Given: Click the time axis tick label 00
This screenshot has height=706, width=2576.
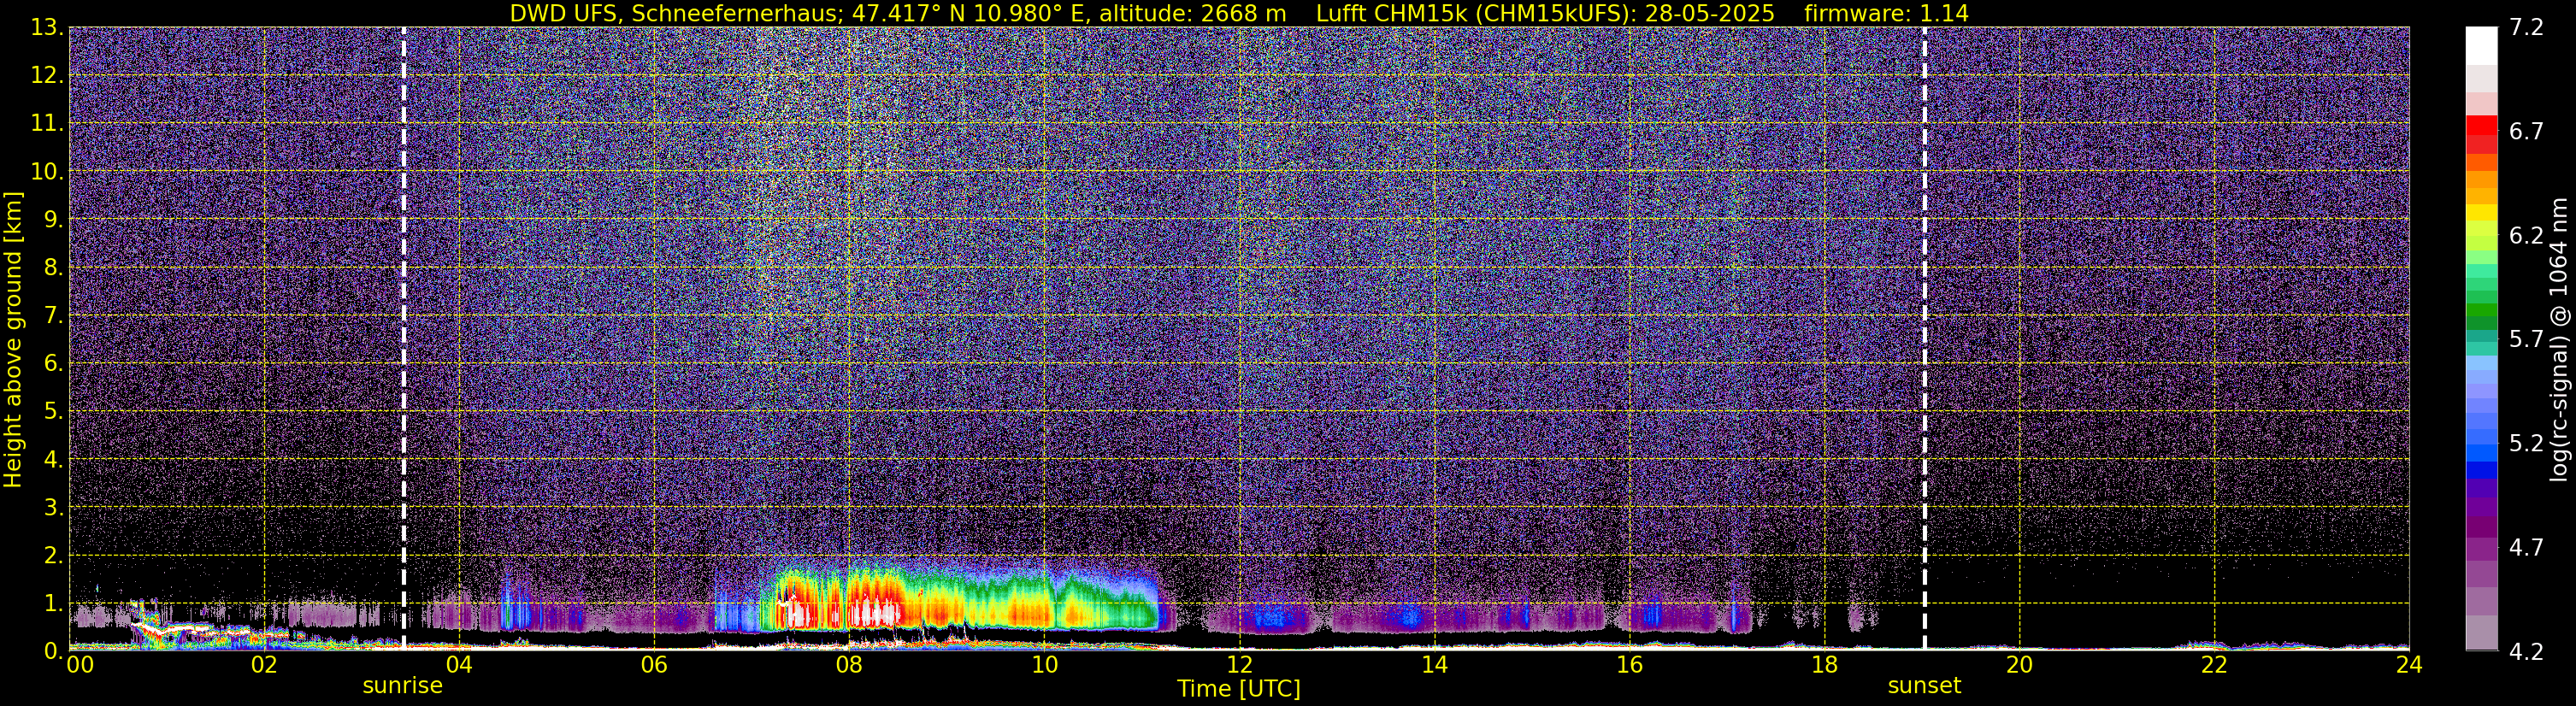Looking at the screenshot, I should 80,665.
